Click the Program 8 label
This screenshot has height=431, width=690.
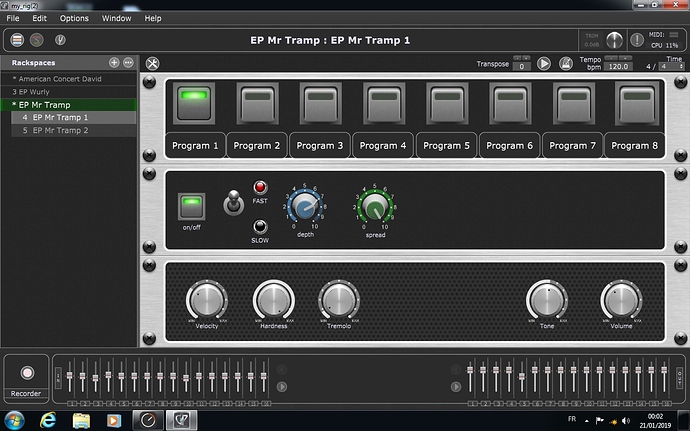635,145
